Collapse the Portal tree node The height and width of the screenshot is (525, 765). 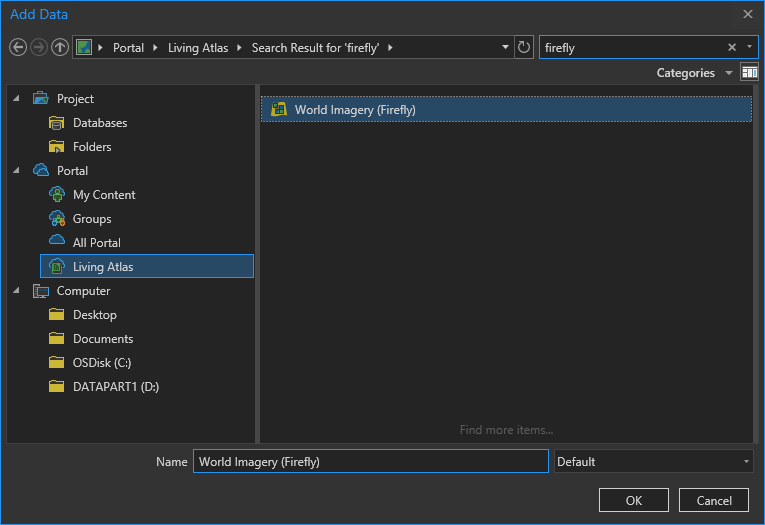click(x=16, y=171)
